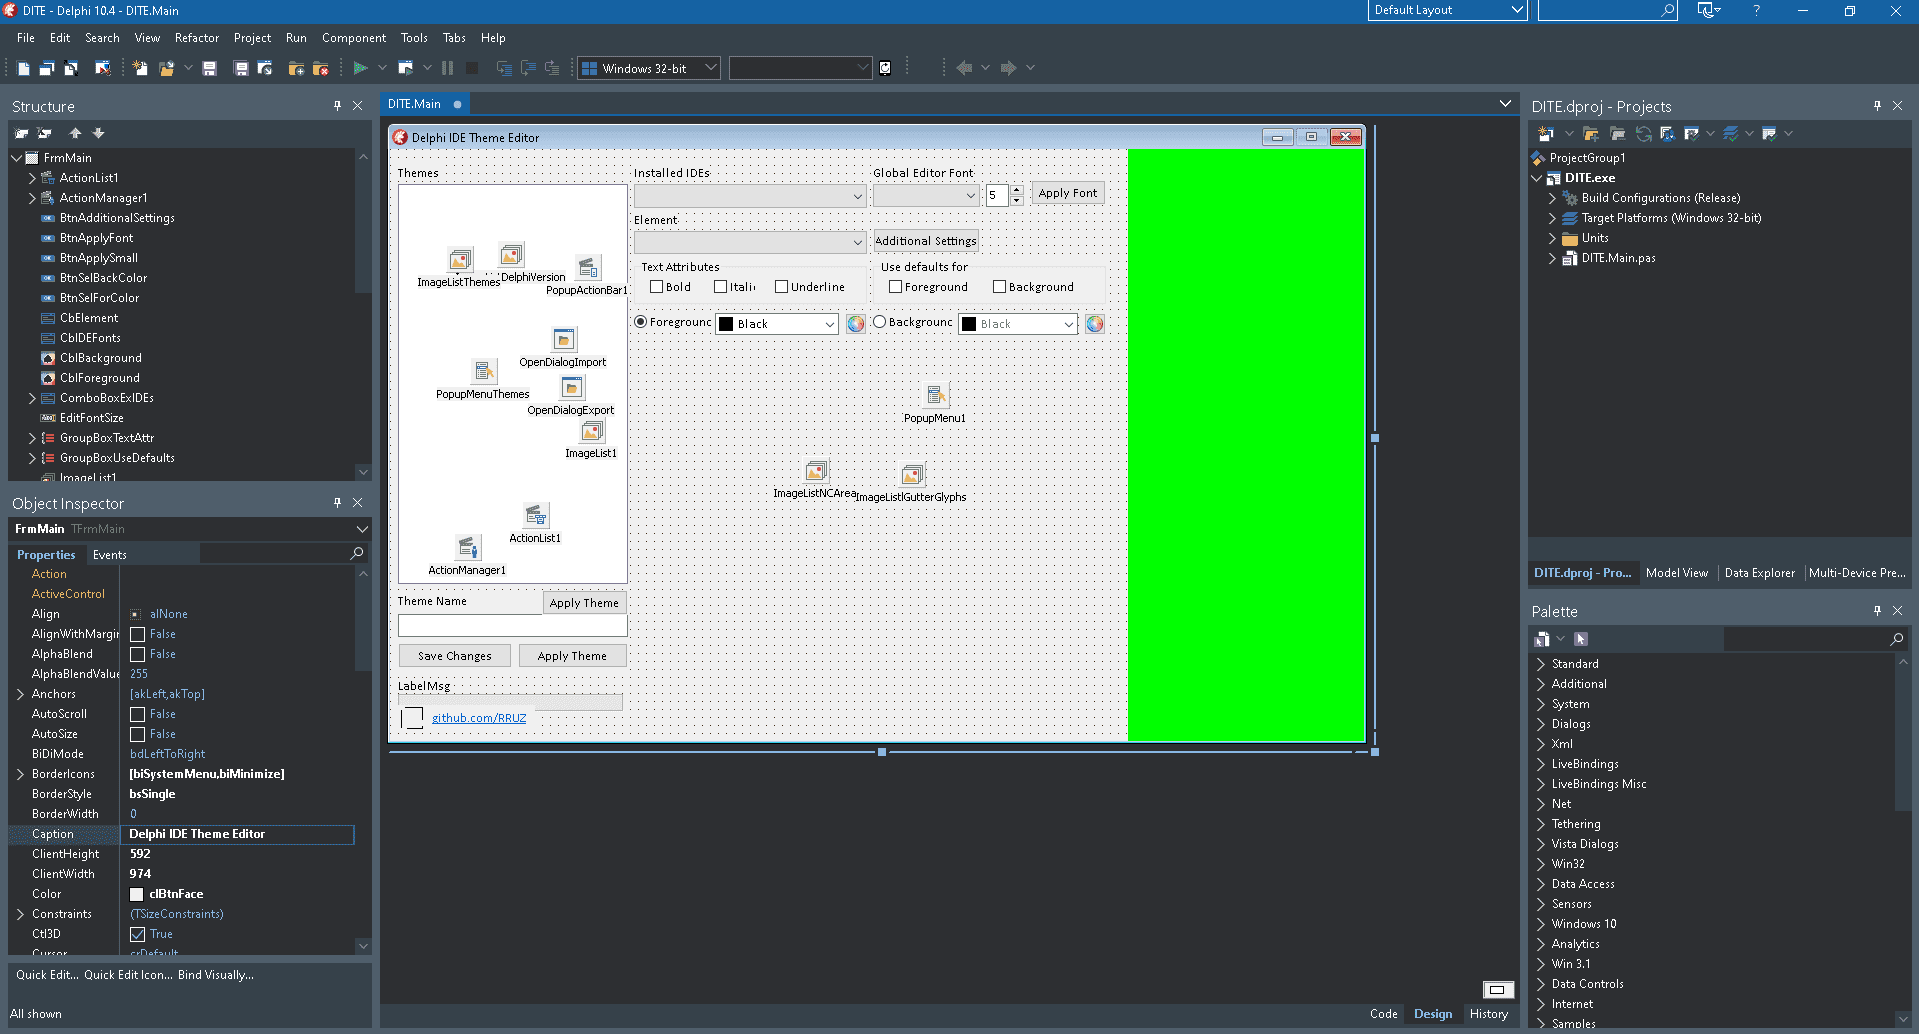Click the Caption property value field
The image size is (1919, 1034).
pyautogui.click(x=238, y=834)
